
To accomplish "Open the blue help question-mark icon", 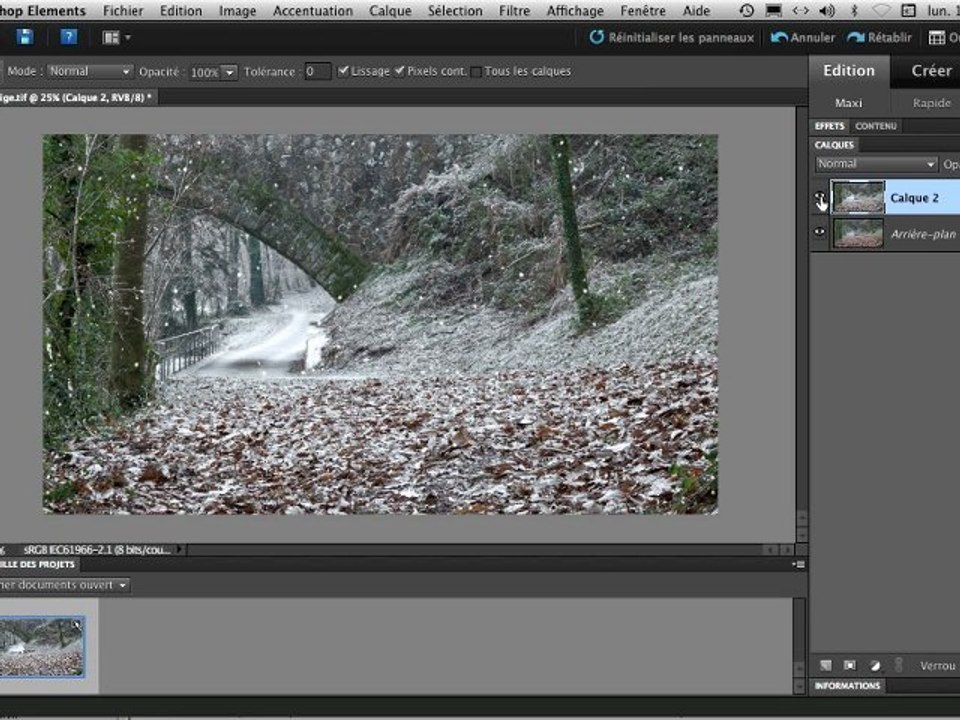I will 69,37.
